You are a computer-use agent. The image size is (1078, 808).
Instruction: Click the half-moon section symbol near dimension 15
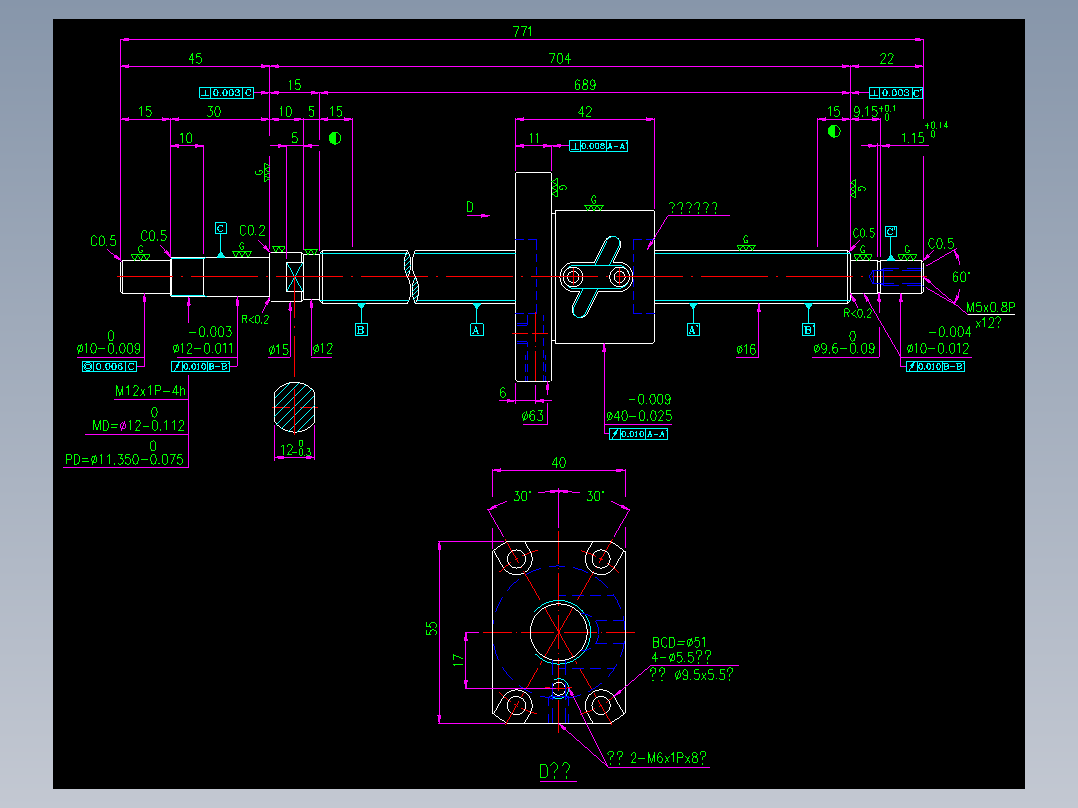click(x=335, y=138)
